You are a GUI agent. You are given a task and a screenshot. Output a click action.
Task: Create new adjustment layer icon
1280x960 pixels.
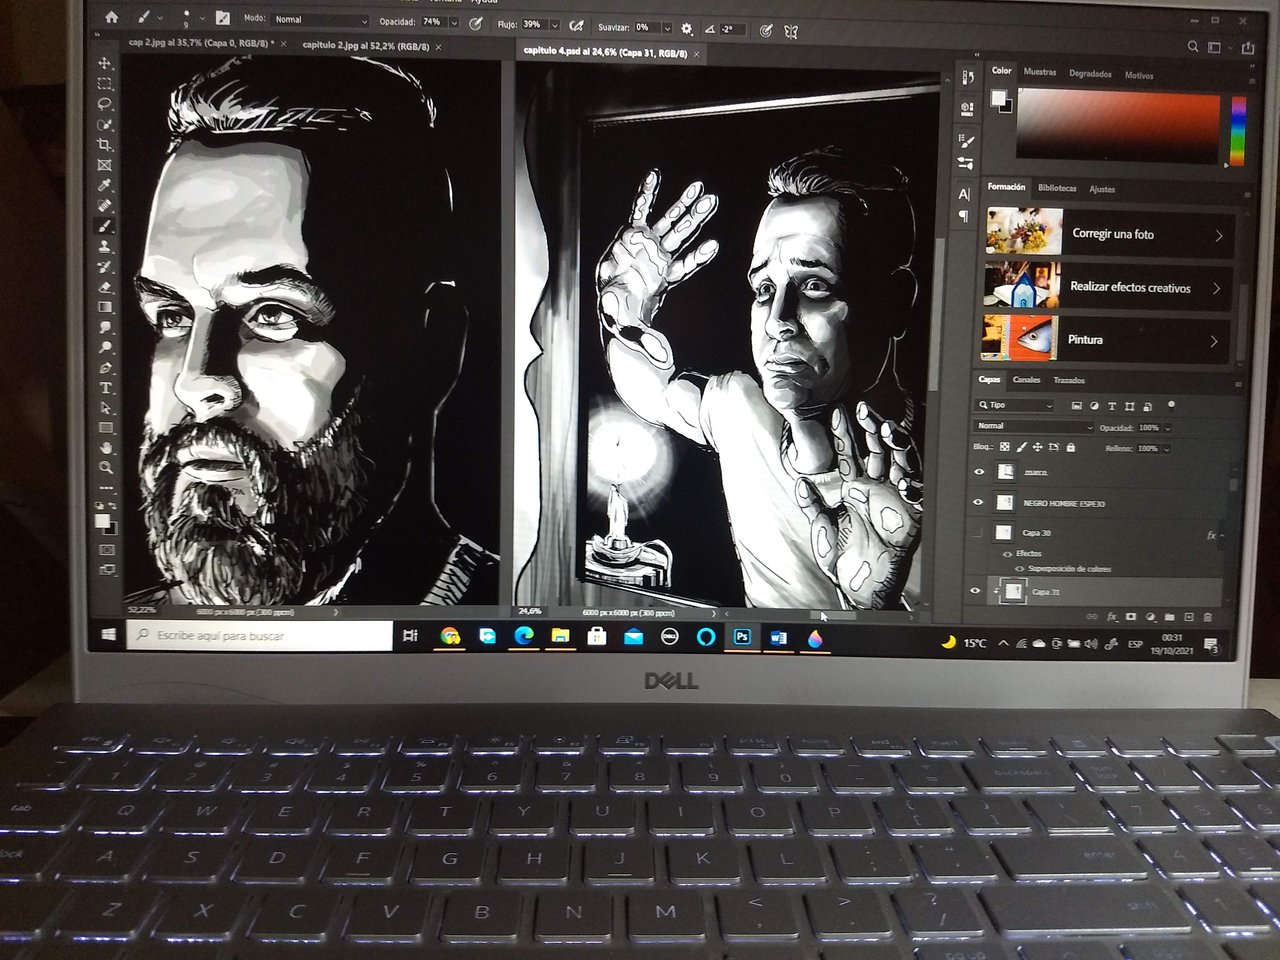[x=1150, y=617]
